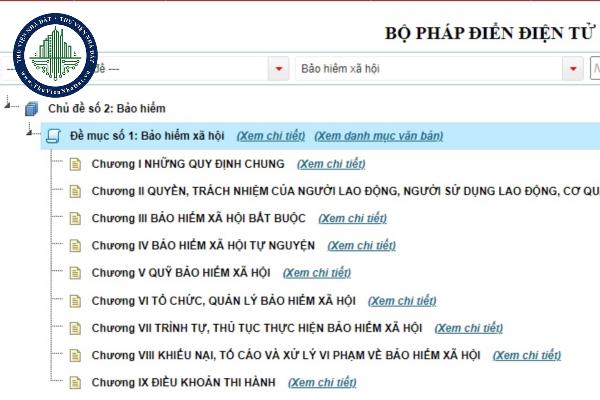Click the document icon for Chương I
600x400 pixels.
(75, 164)
